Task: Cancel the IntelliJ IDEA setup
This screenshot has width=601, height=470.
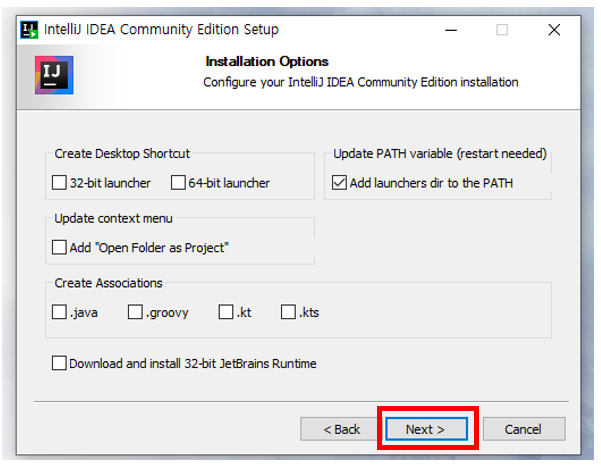Action: pyautogui.click(x=524, y=429)
